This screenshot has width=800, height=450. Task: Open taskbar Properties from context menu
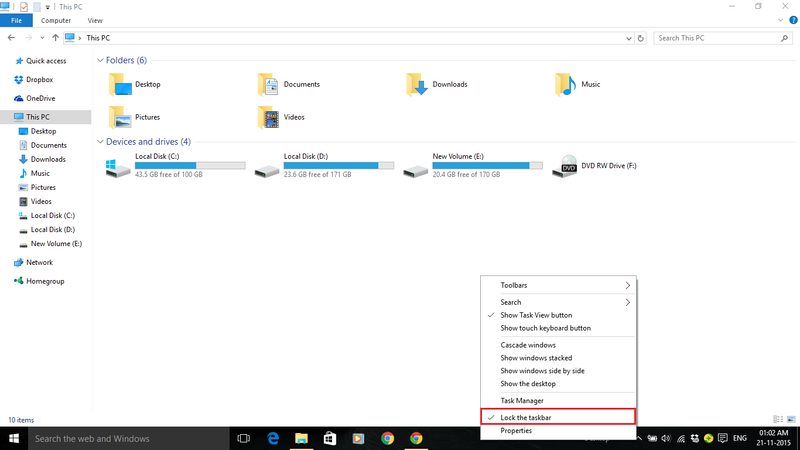point(558,431)
